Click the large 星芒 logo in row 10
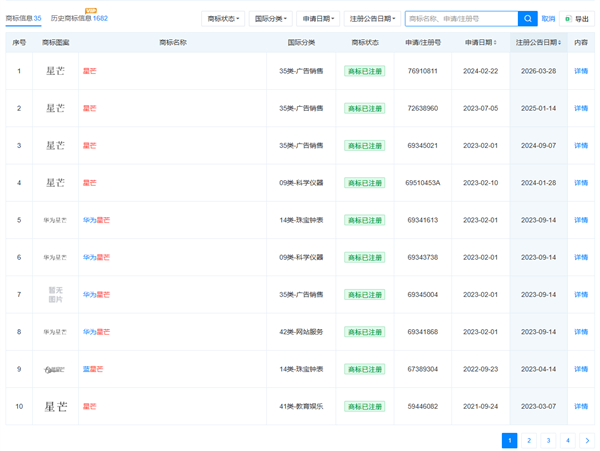Image resolution: width=600 pixels, height=451 pixels. (56, 406)
